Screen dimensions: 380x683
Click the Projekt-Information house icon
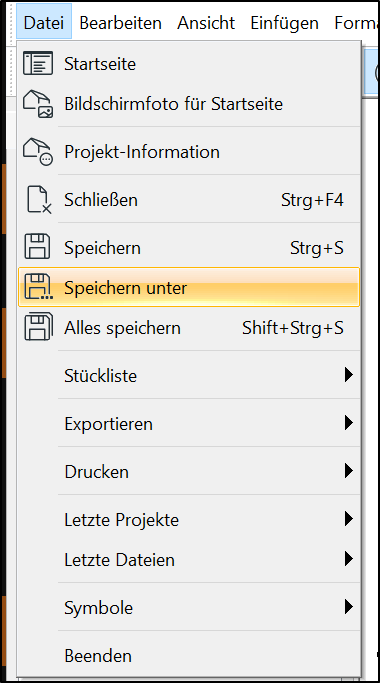(x=38, y=152)
